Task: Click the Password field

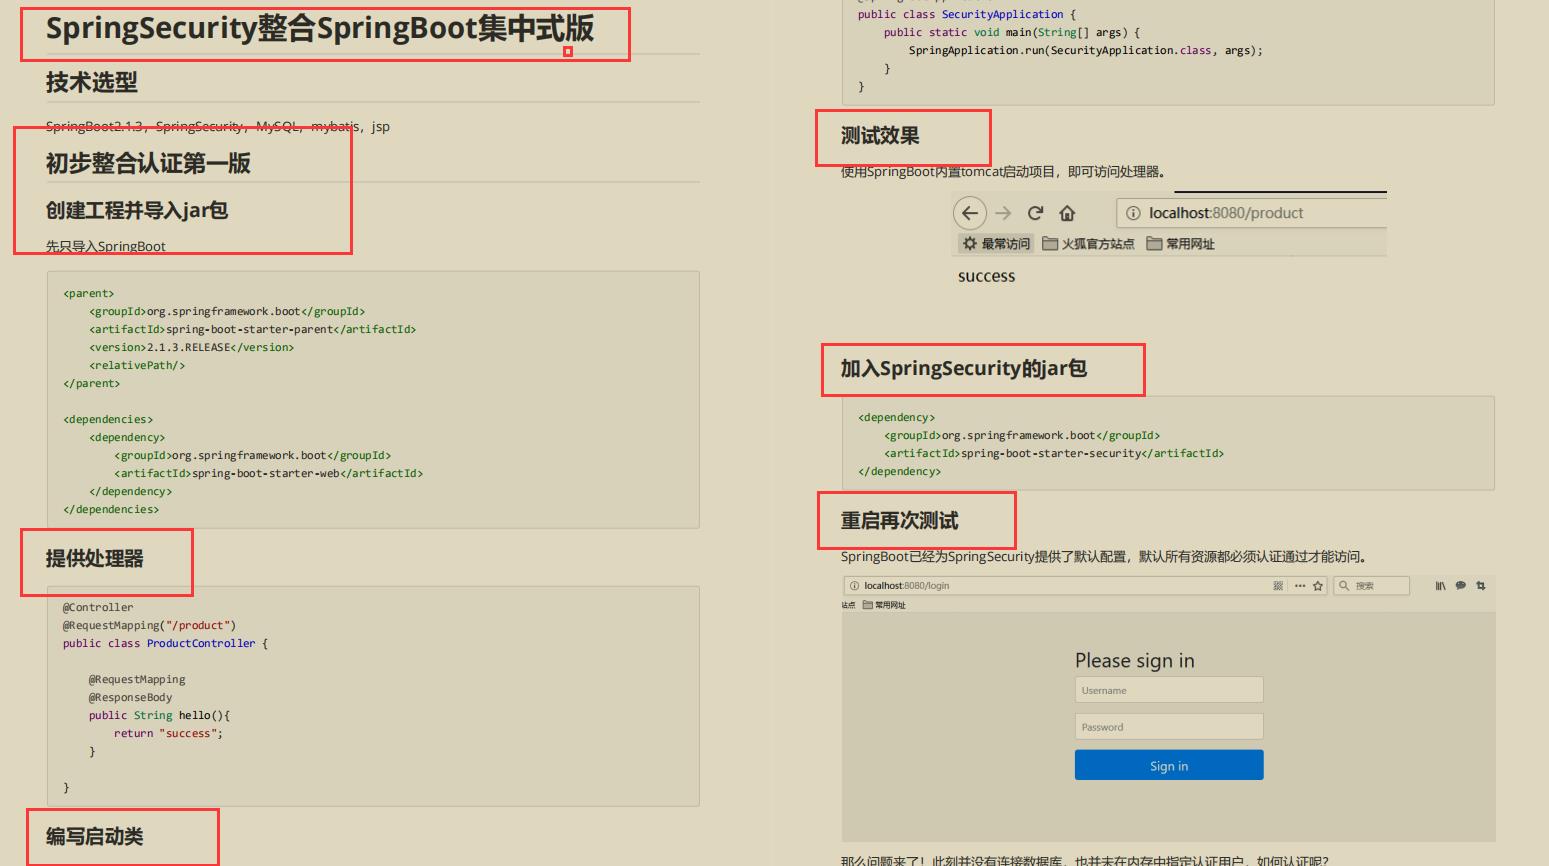Action: click(x=1169, y=727)
